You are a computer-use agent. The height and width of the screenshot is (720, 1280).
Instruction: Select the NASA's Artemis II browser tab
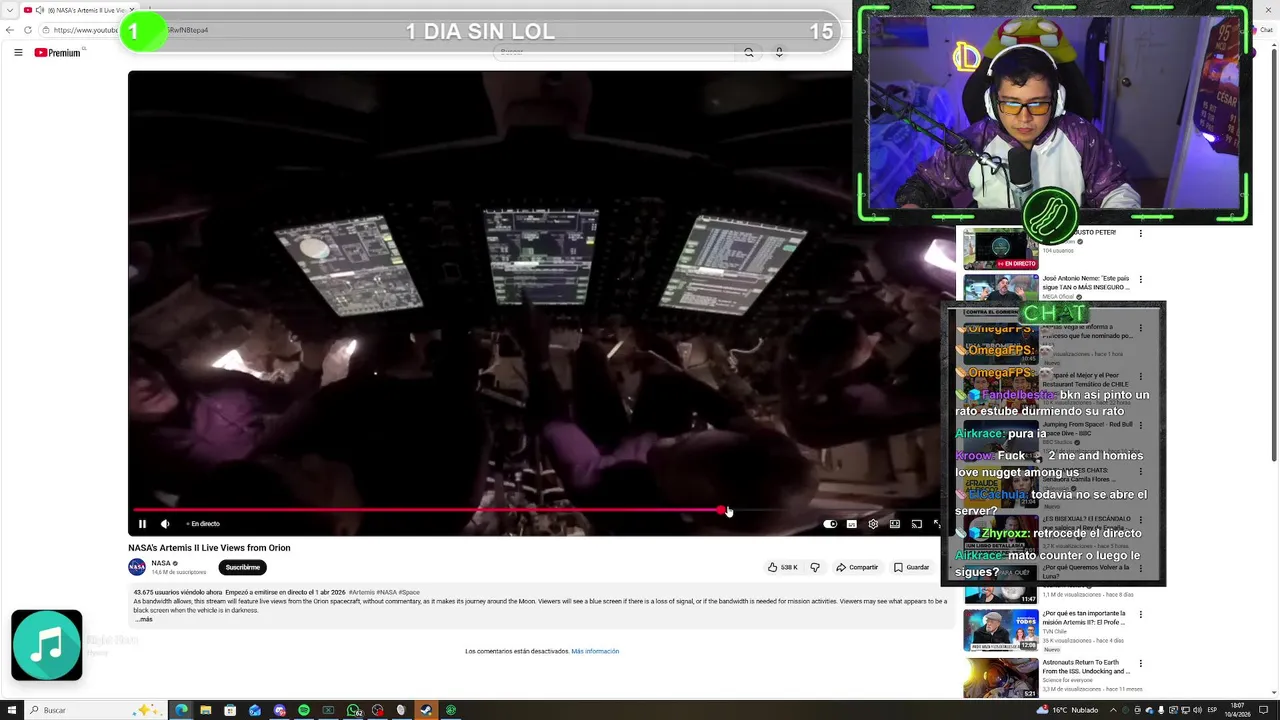point(80,10)
